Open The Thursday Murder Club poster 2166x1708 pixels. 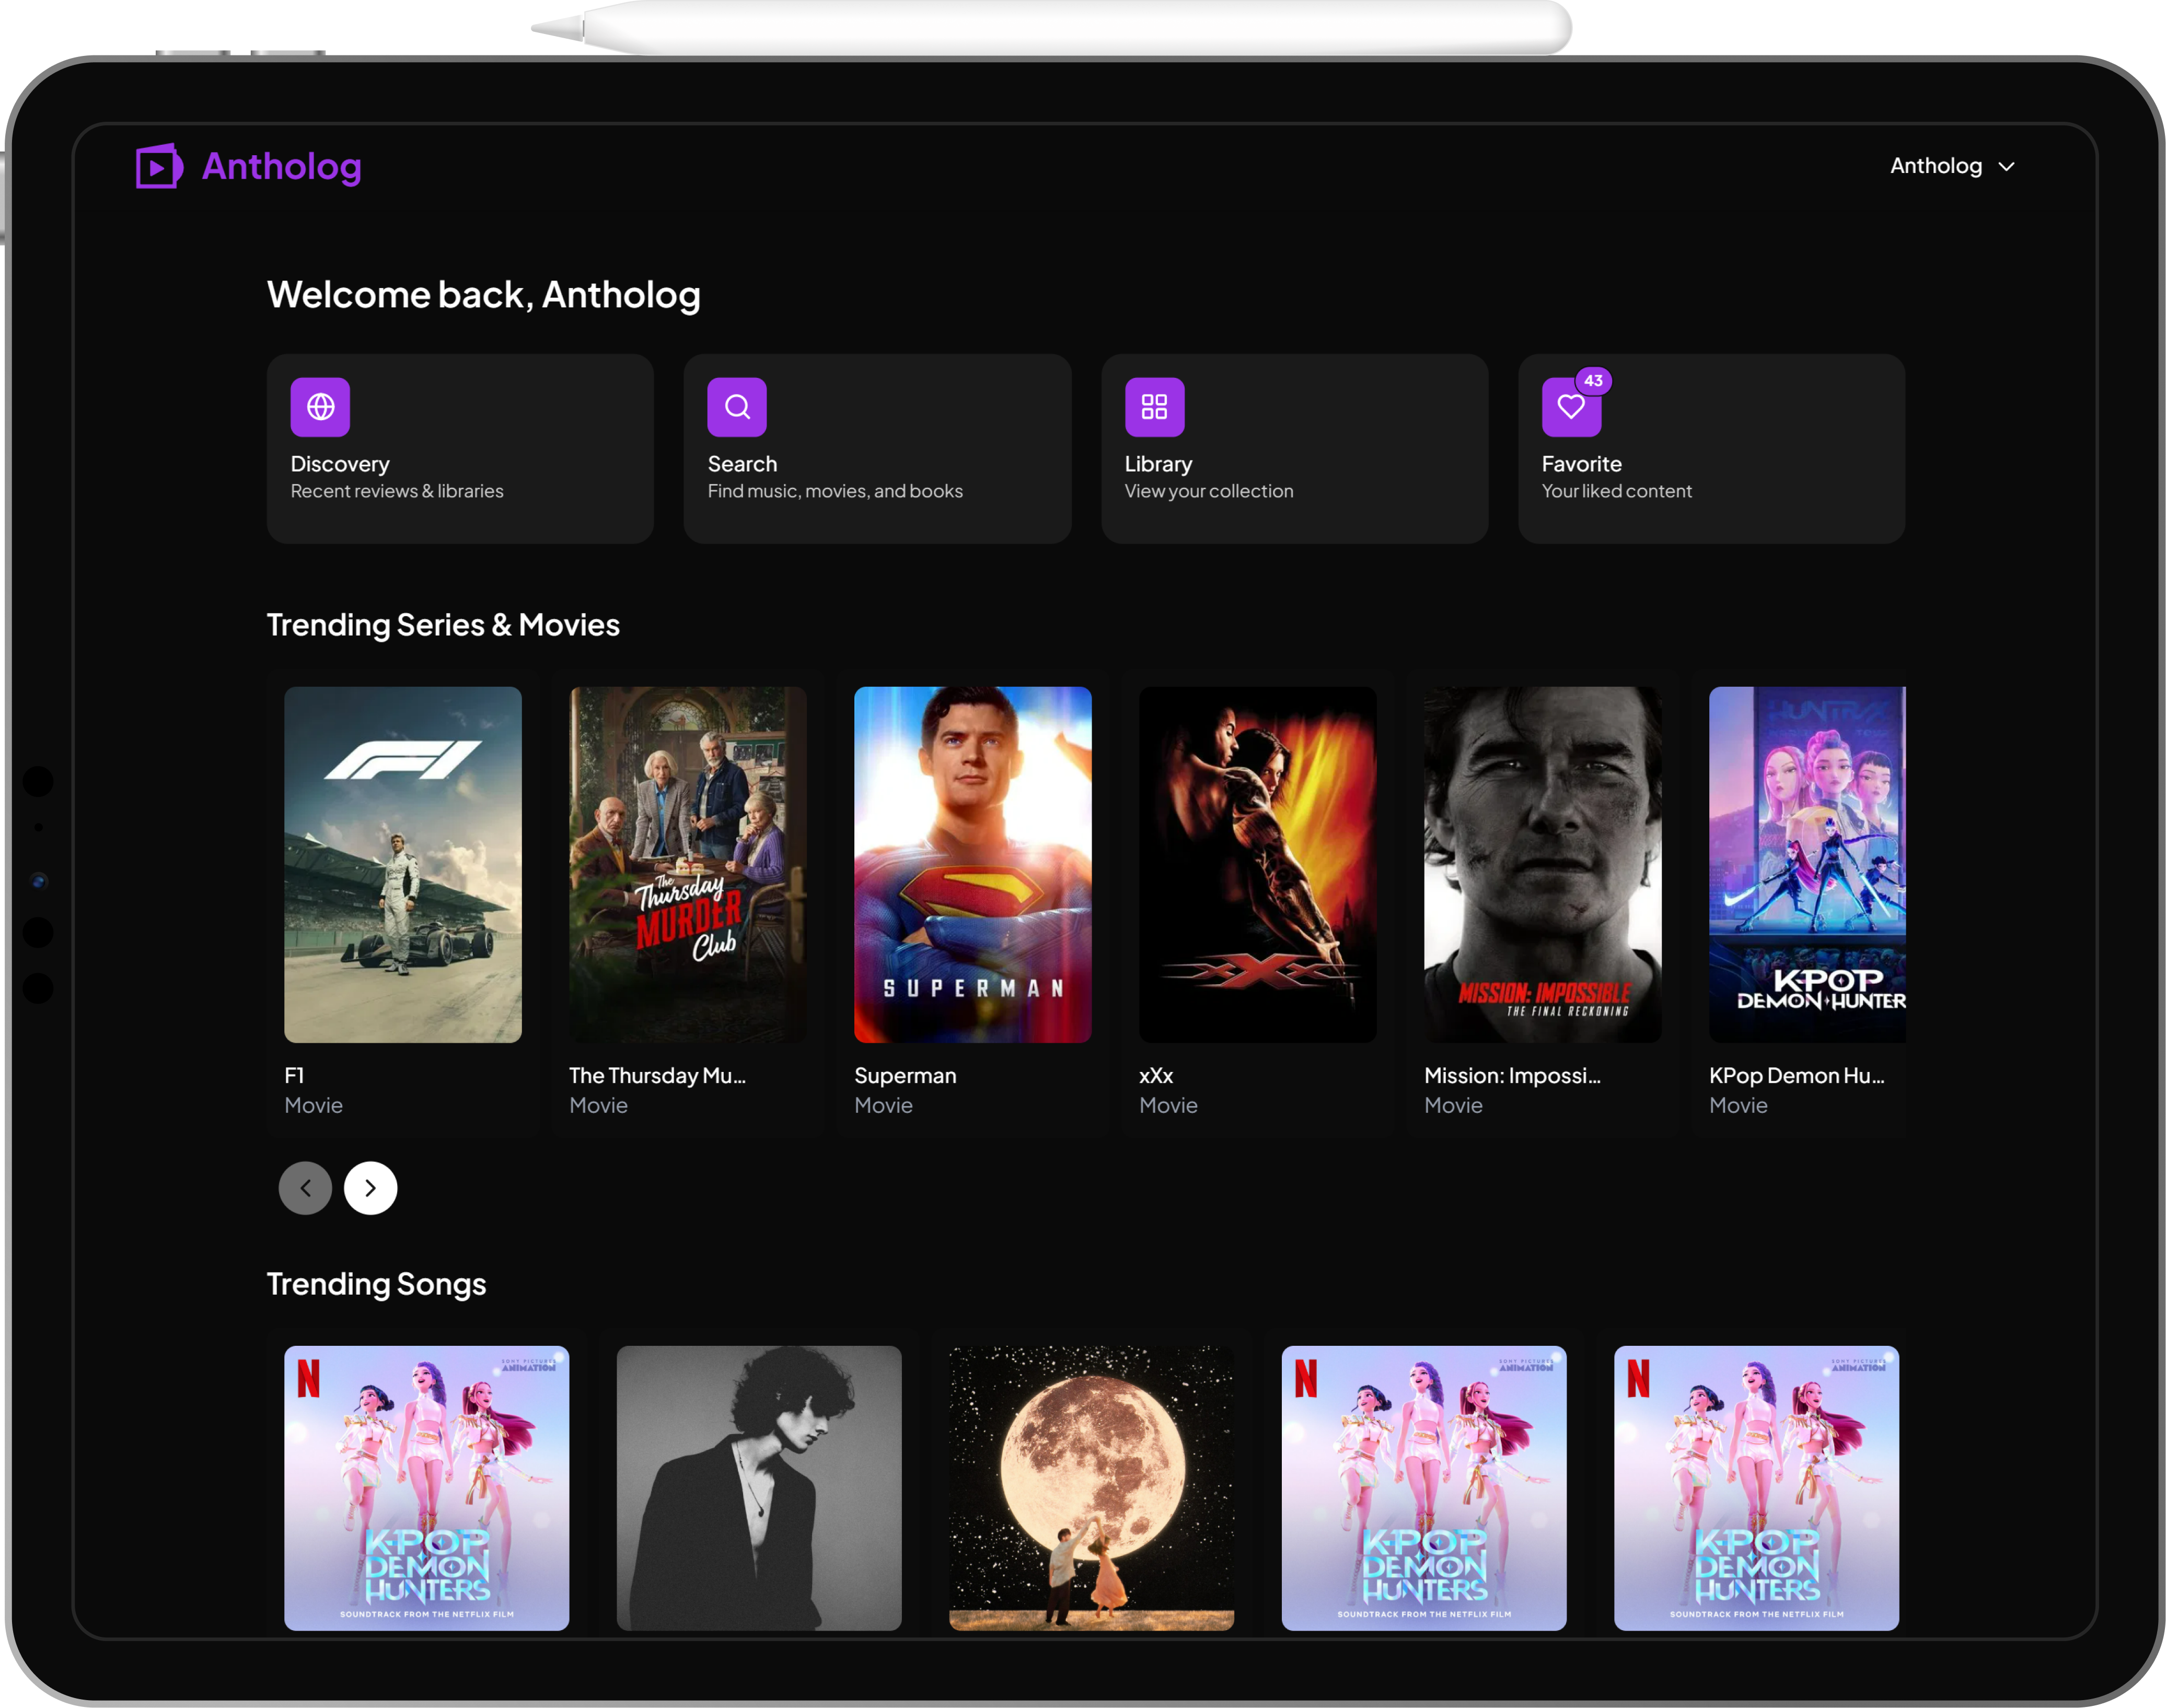click(x=688, y=865)
